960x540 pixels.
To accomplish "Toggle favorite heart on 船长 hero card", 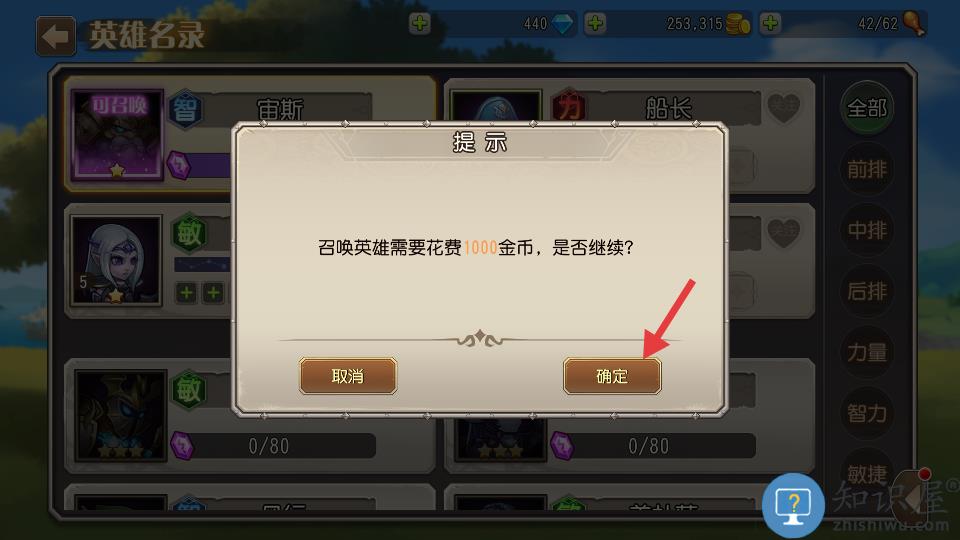I will click(x=784, y=108).
